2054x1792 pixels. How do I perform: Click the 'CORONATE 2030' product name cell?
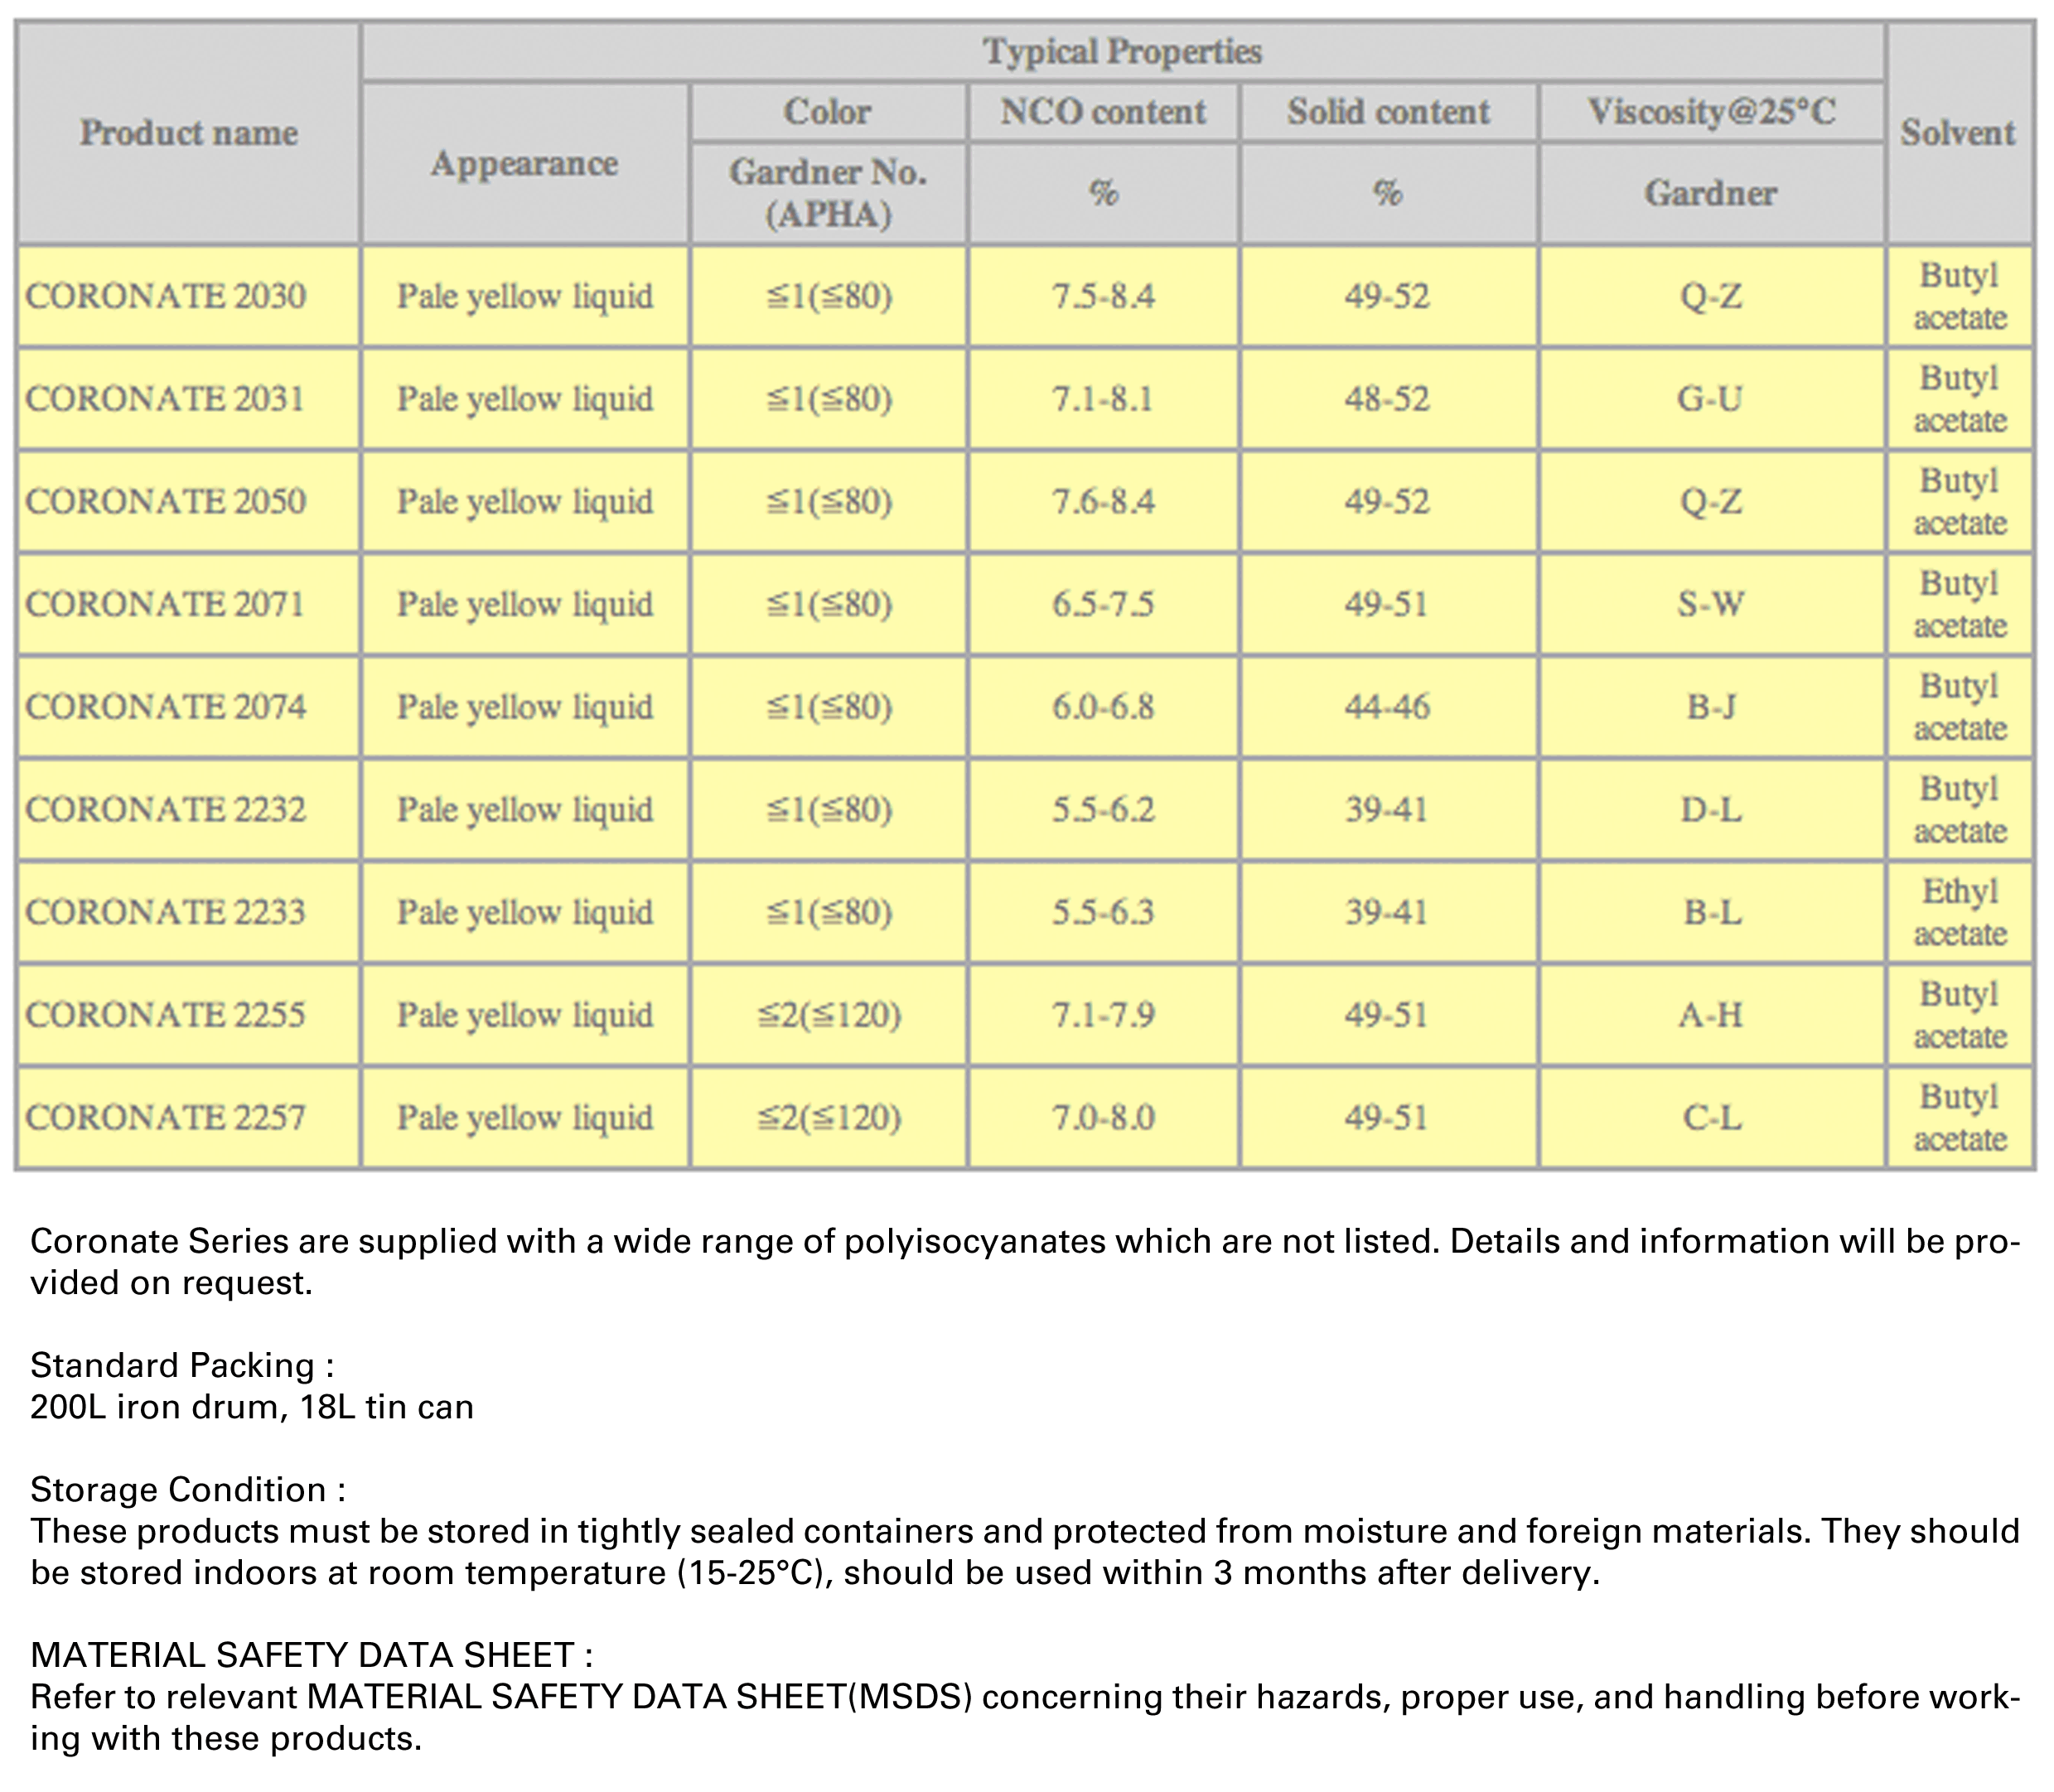[x=189, y=296]
